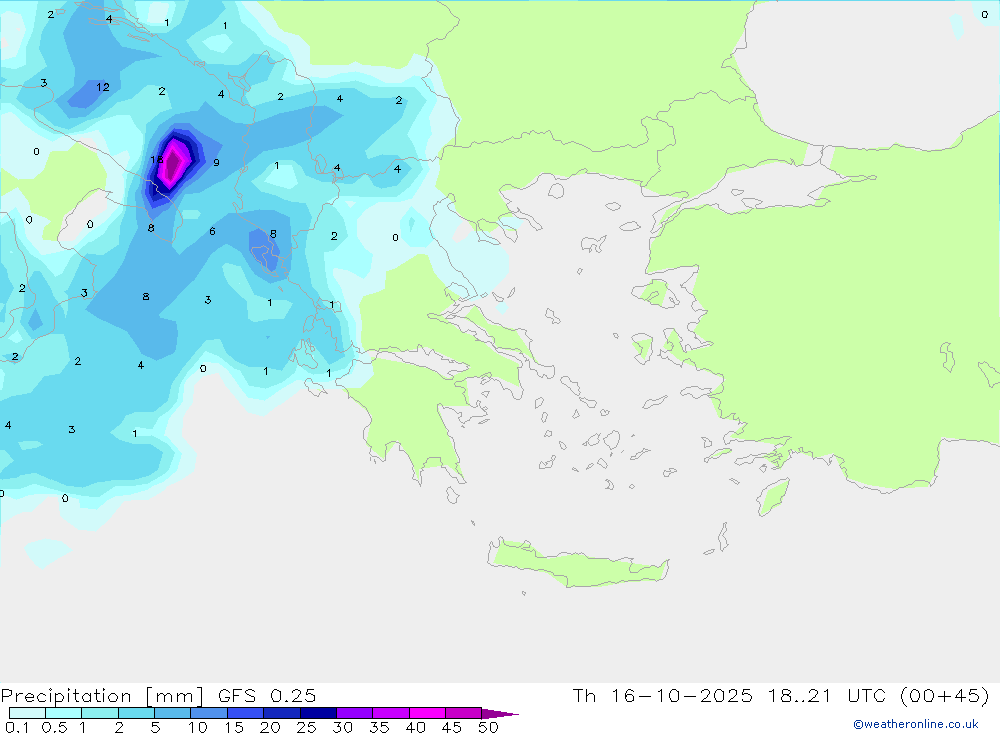Select the 2–5 mm legend color box
This screenshot has width=1000, height=733.
tap(136, 713)
